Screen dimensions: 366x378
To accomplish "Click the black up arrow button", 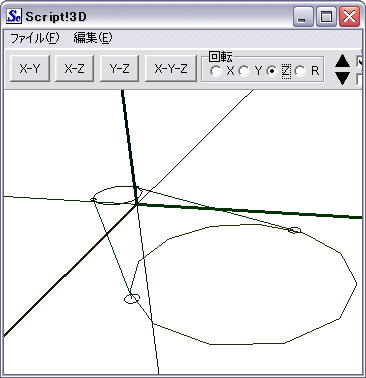I will tap(342, 62).
